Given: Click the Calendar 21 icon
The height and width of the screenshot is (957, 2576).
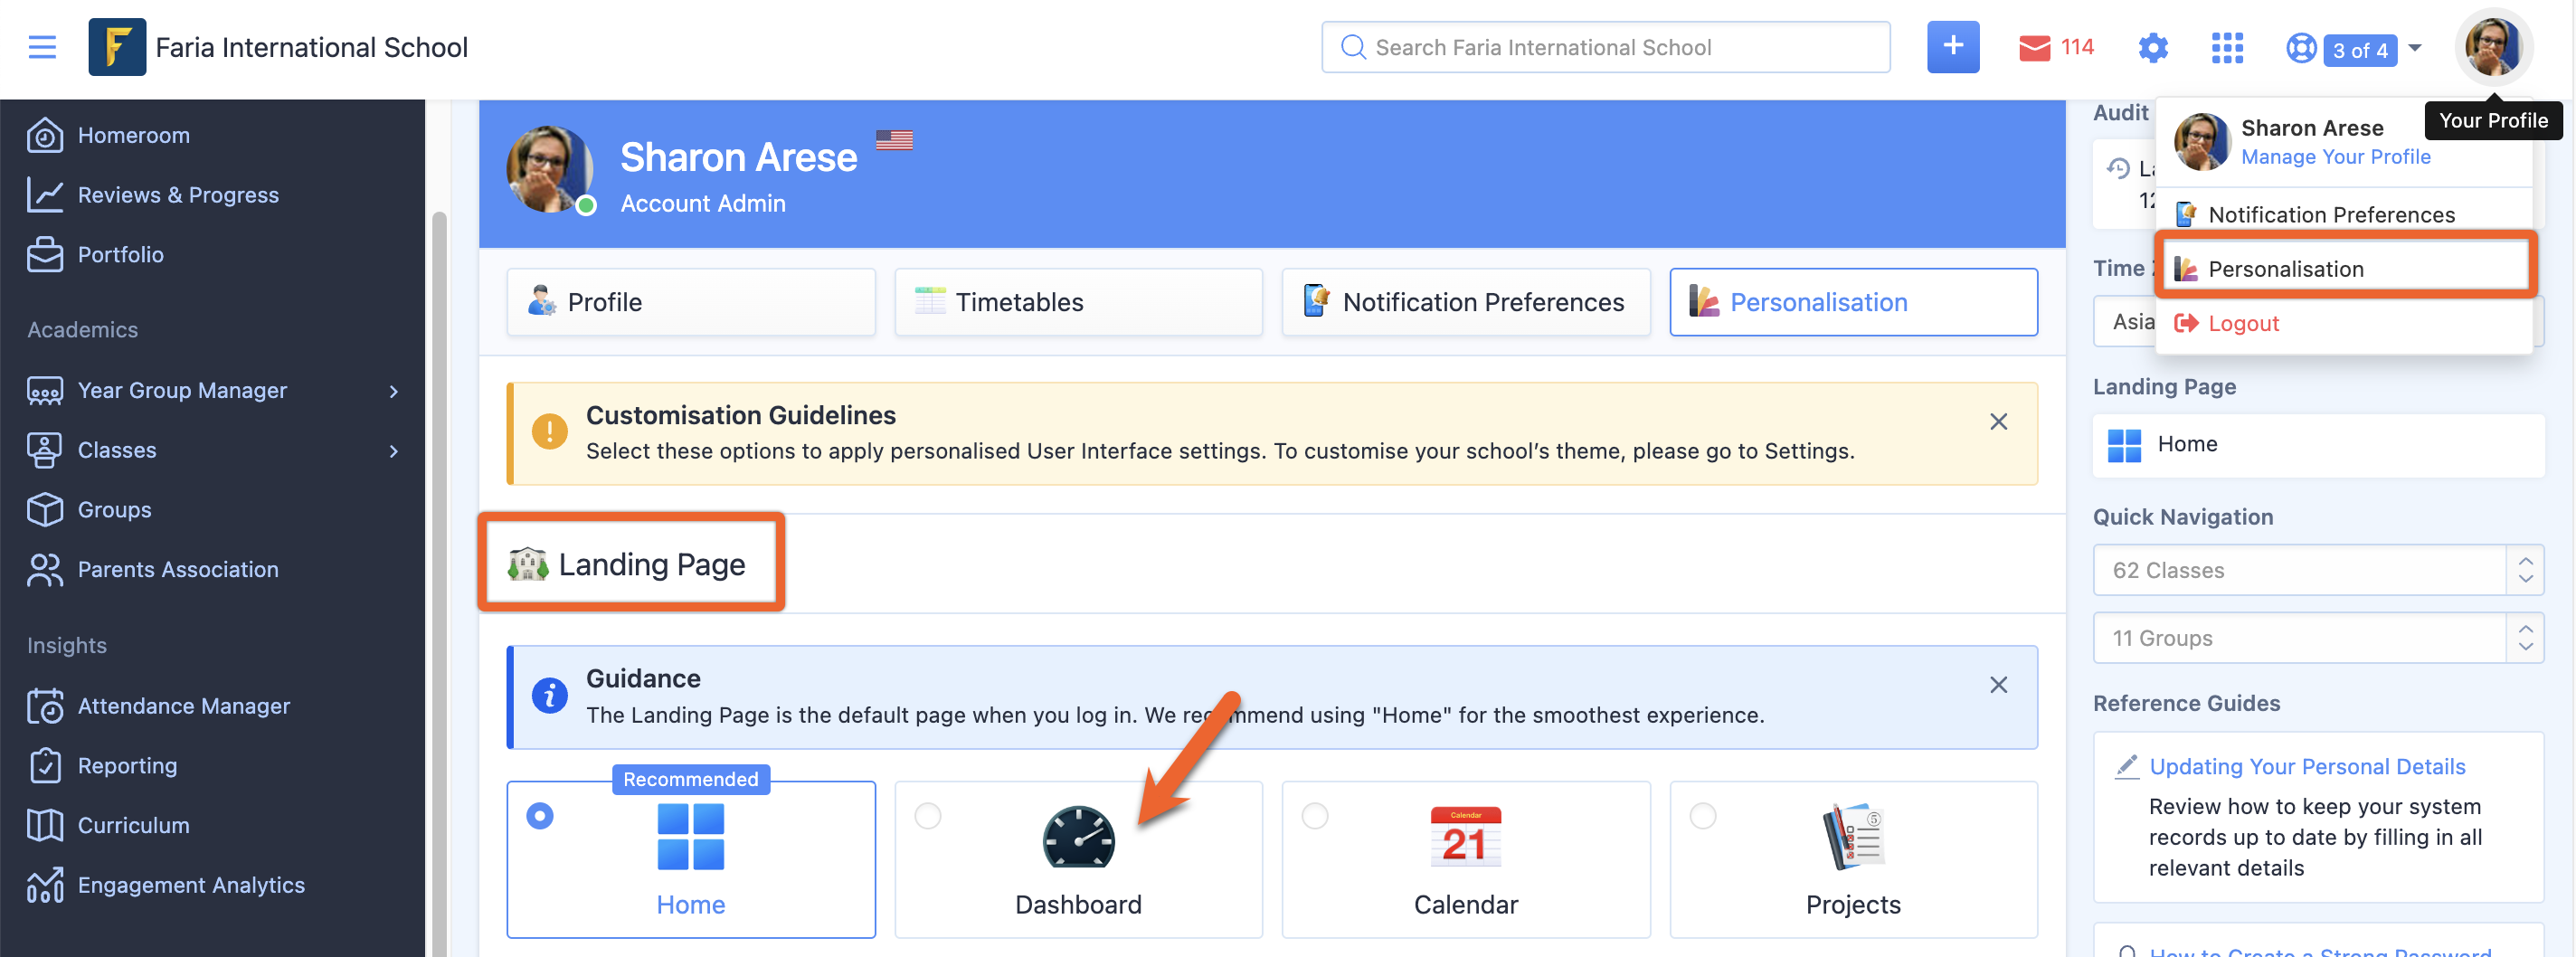Looking at the screenshot, I should point(1465,837).
